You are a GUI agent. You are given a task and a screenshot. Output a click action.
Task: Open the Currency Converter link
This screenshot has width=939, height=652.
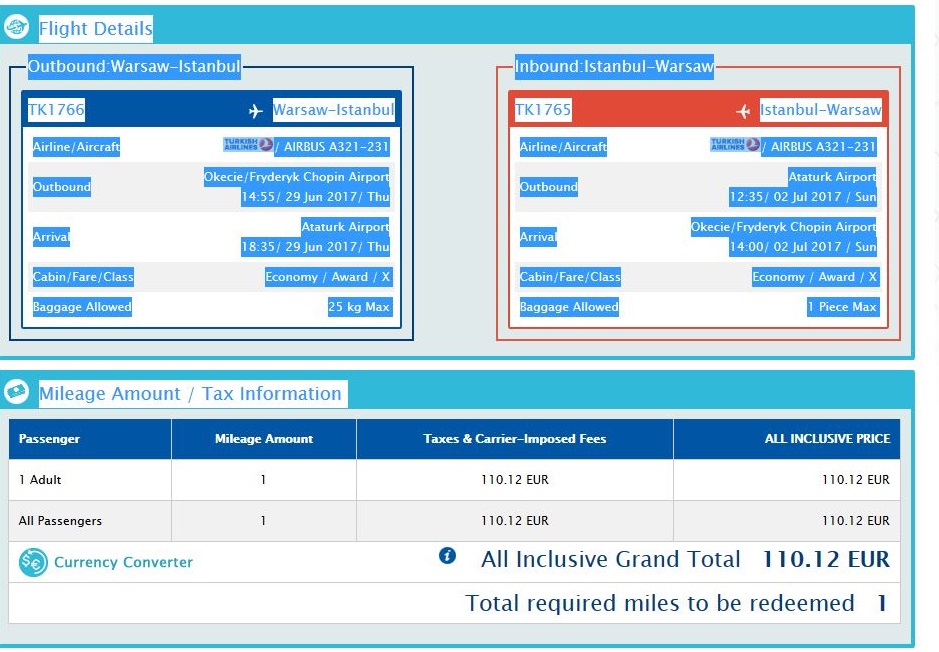point(123,562)
